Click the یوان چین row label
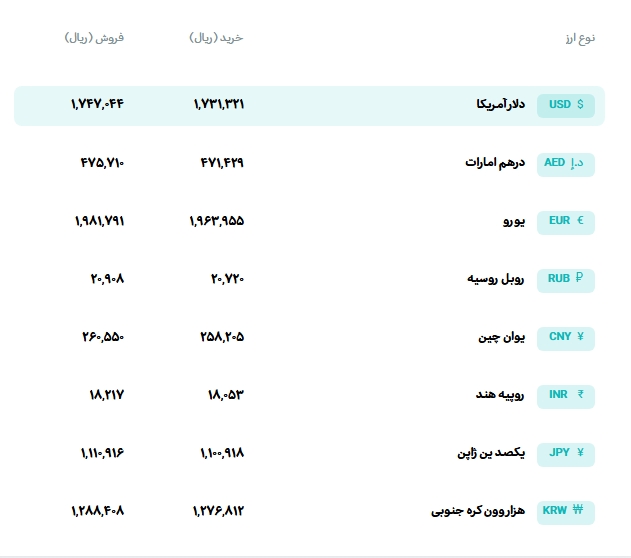This screenshot has width=631, height=558. (501, 337)
